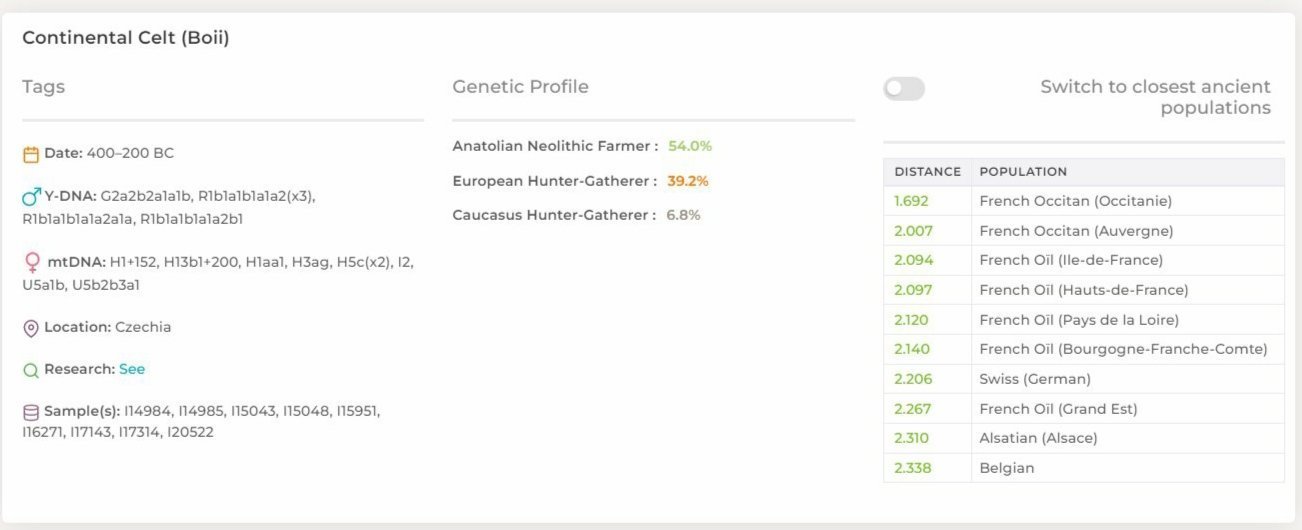
Task: Click the female symbol icon for mtDNA
Action: pyautogui.click(x=32, y=263)
